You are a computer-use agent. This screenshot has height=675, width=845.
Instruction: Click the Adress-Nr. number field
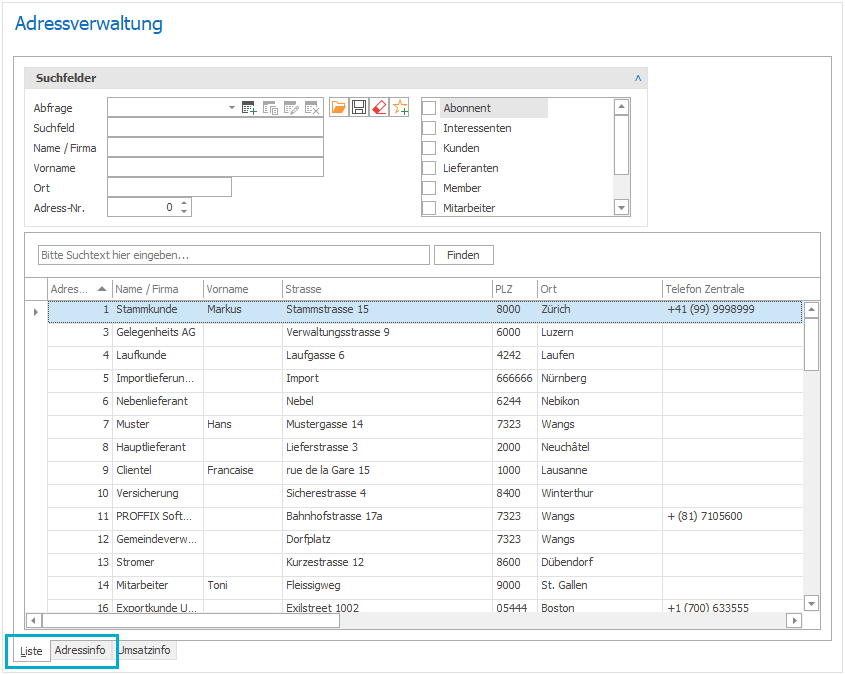(143, 207)
